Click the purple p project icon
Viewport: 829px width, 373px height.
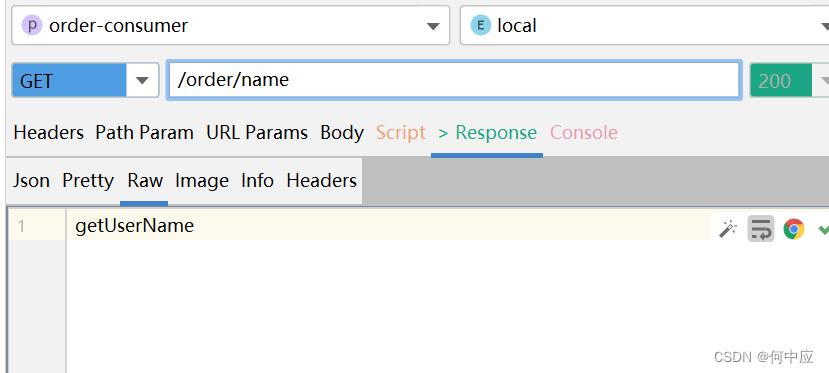click(32, 25)
